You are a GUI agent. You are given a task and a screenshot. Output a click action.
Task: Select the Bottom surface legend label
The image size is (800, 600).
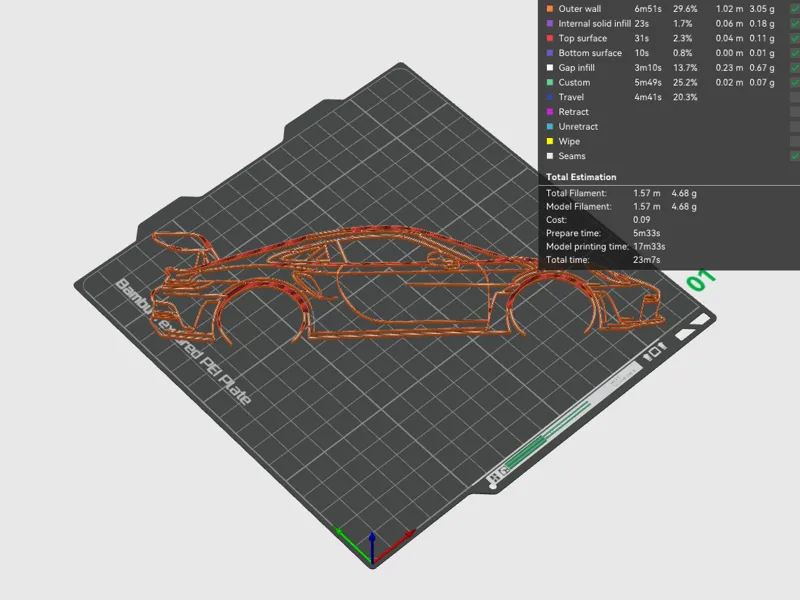(x=590, y=53)
